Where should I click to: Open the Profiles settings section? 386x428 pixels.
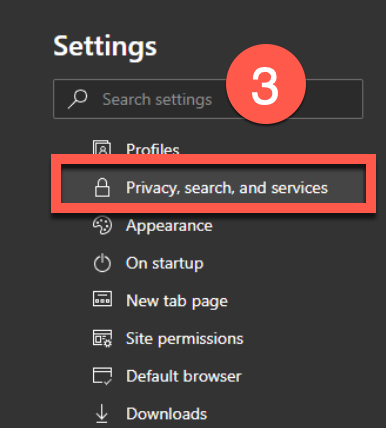(x=153, y=149)
